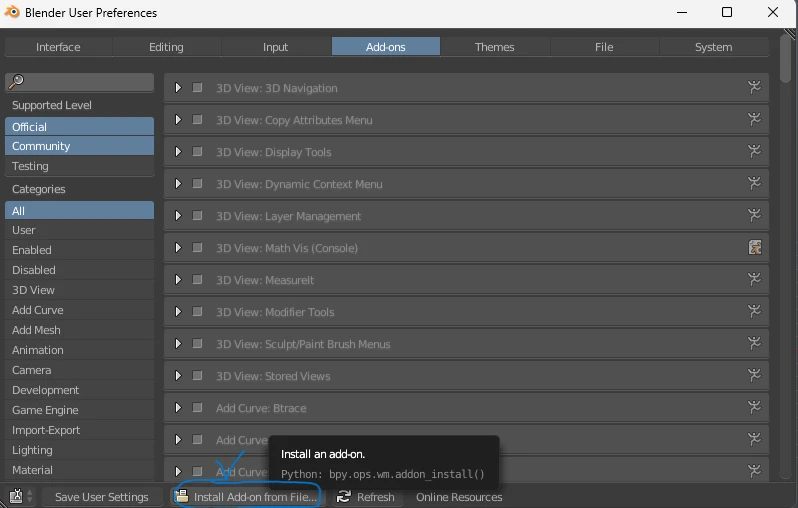
Task: Open the Themes tab
Action: click(495, 47)
